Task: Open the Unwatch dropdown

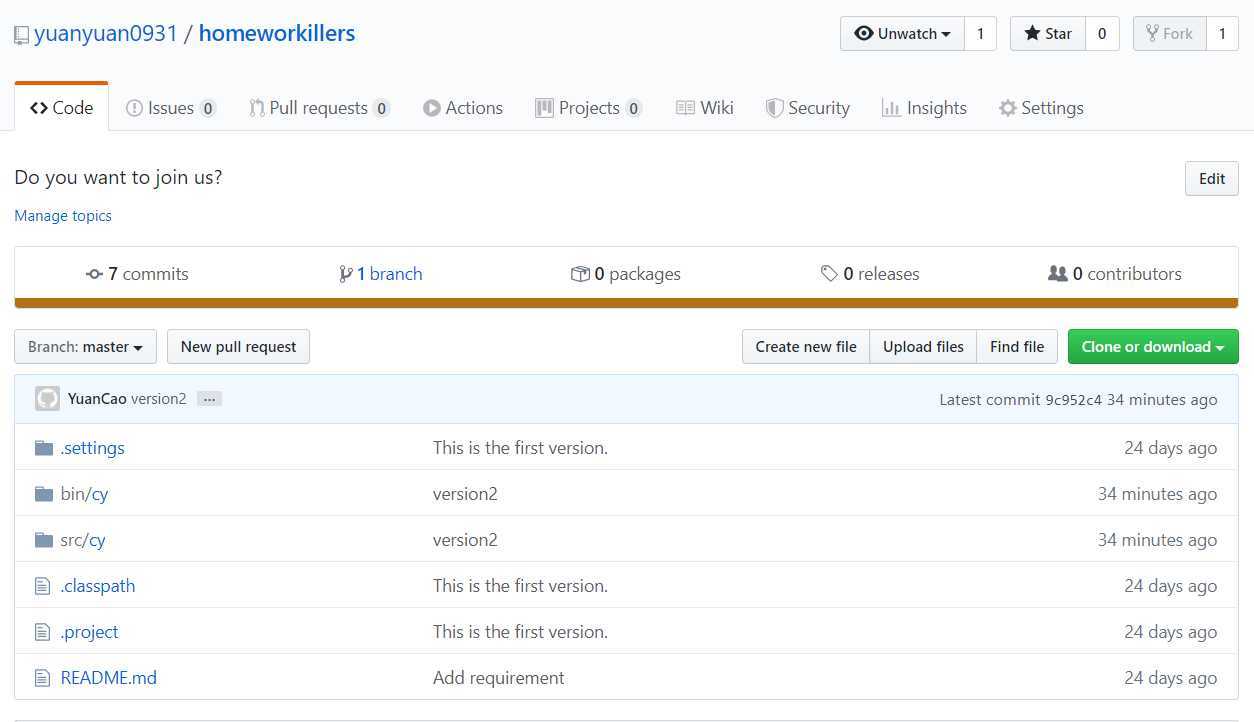Action: tap(902, 34)
